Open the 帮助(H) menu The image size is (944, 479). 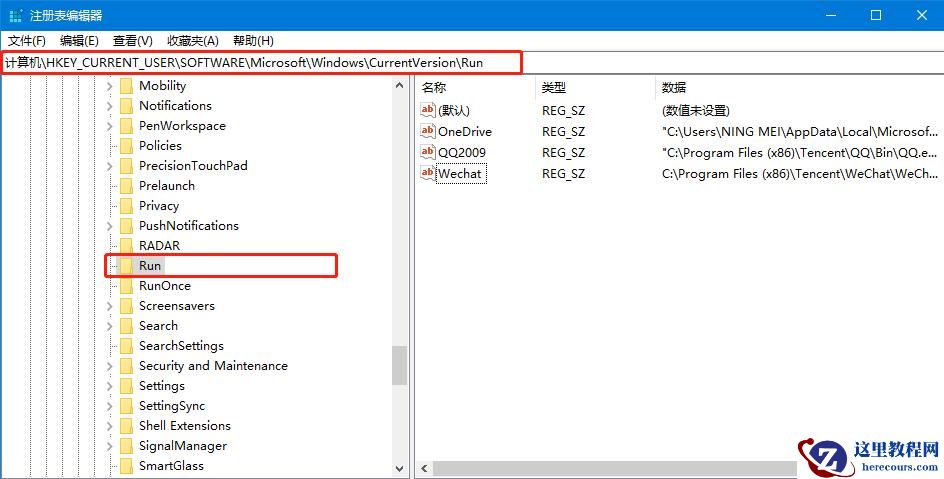[x=253, y=41]
